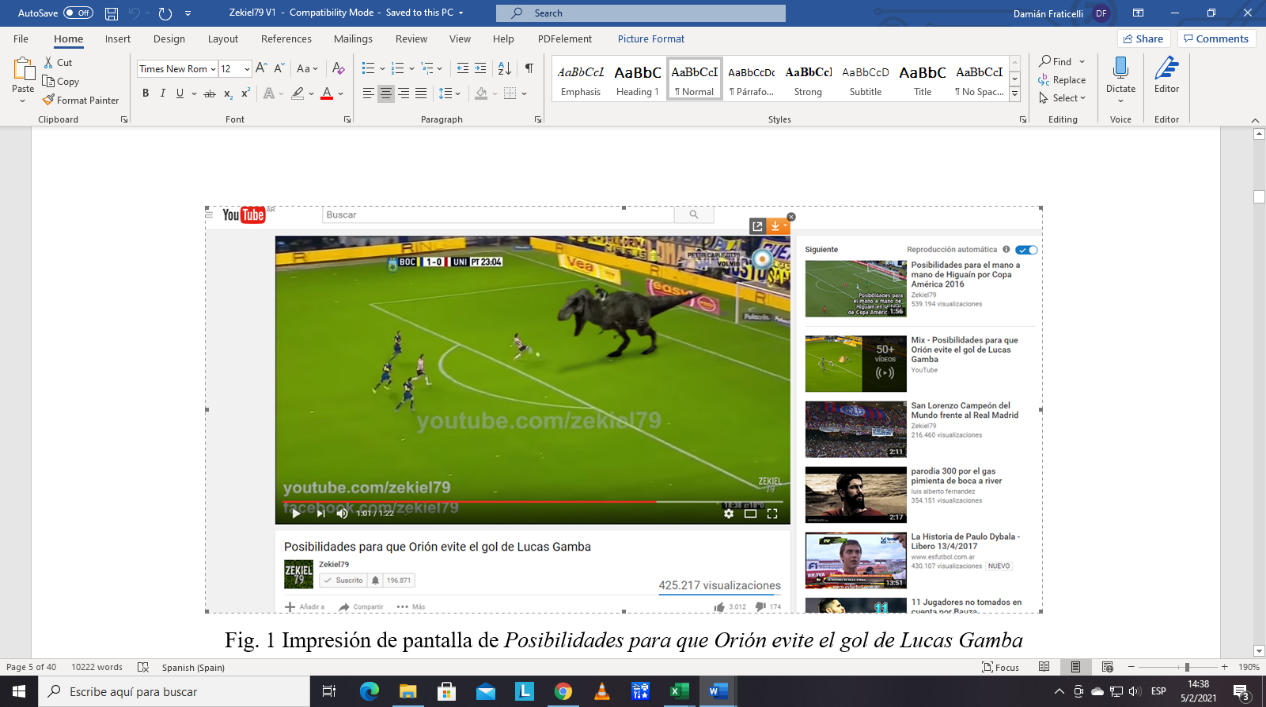1266x707 pixels.
Task: Open the font size dropdown
Action: coord(247,69)
